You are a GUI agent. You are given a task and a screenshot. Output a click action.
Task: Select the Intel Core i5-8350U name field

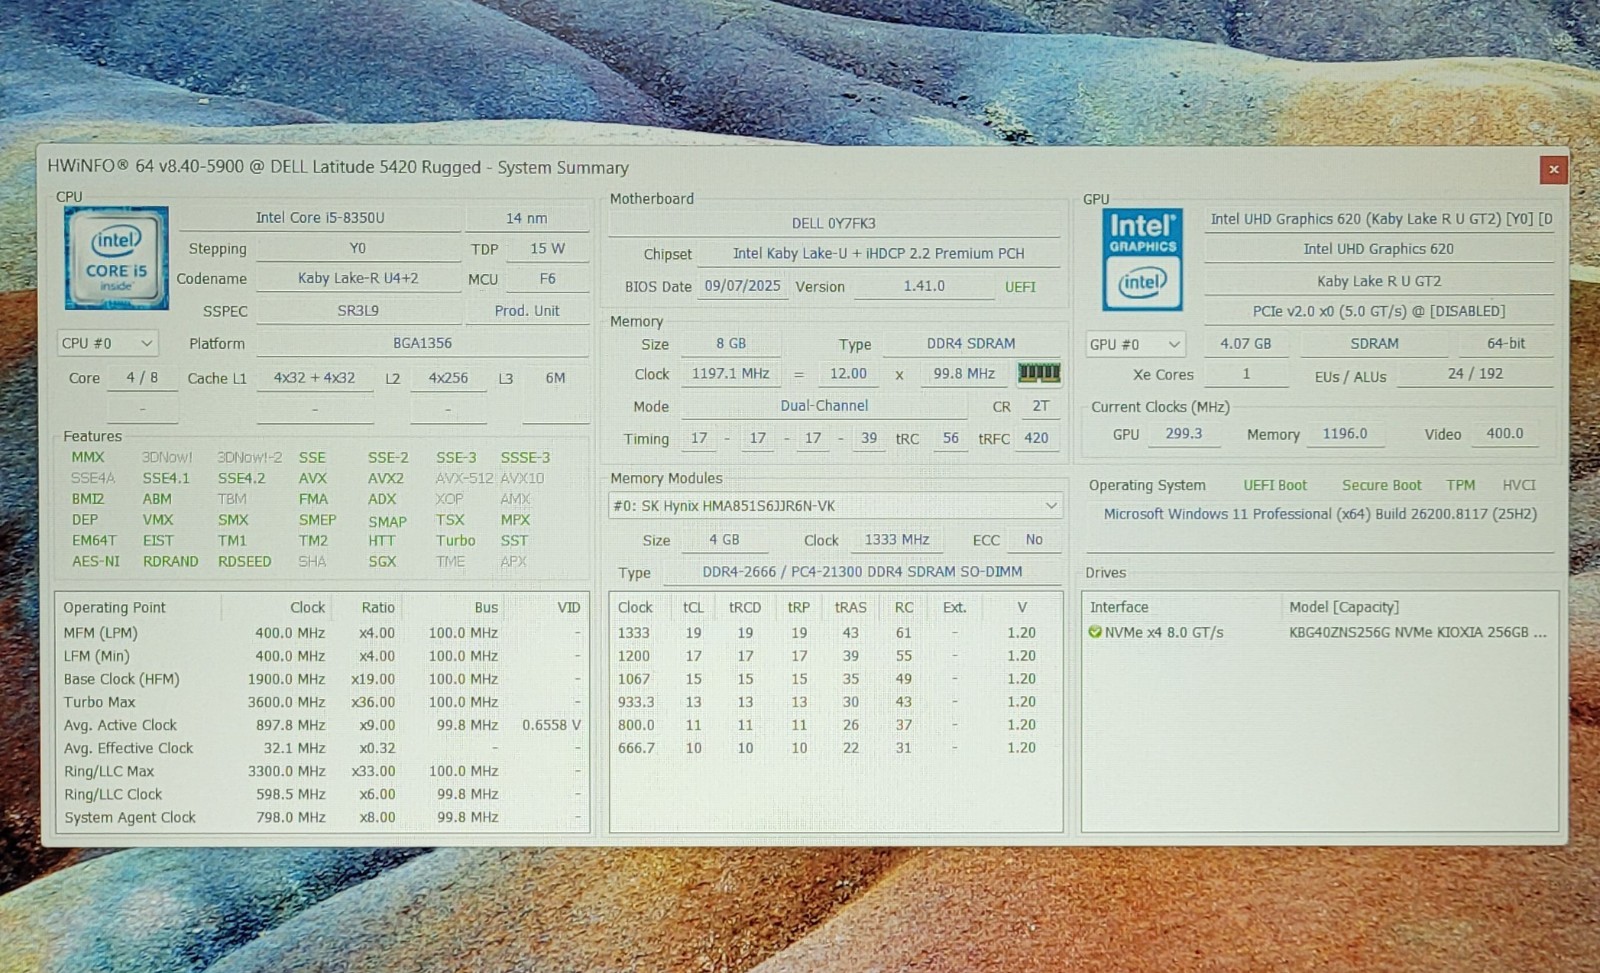coord(320,217)
